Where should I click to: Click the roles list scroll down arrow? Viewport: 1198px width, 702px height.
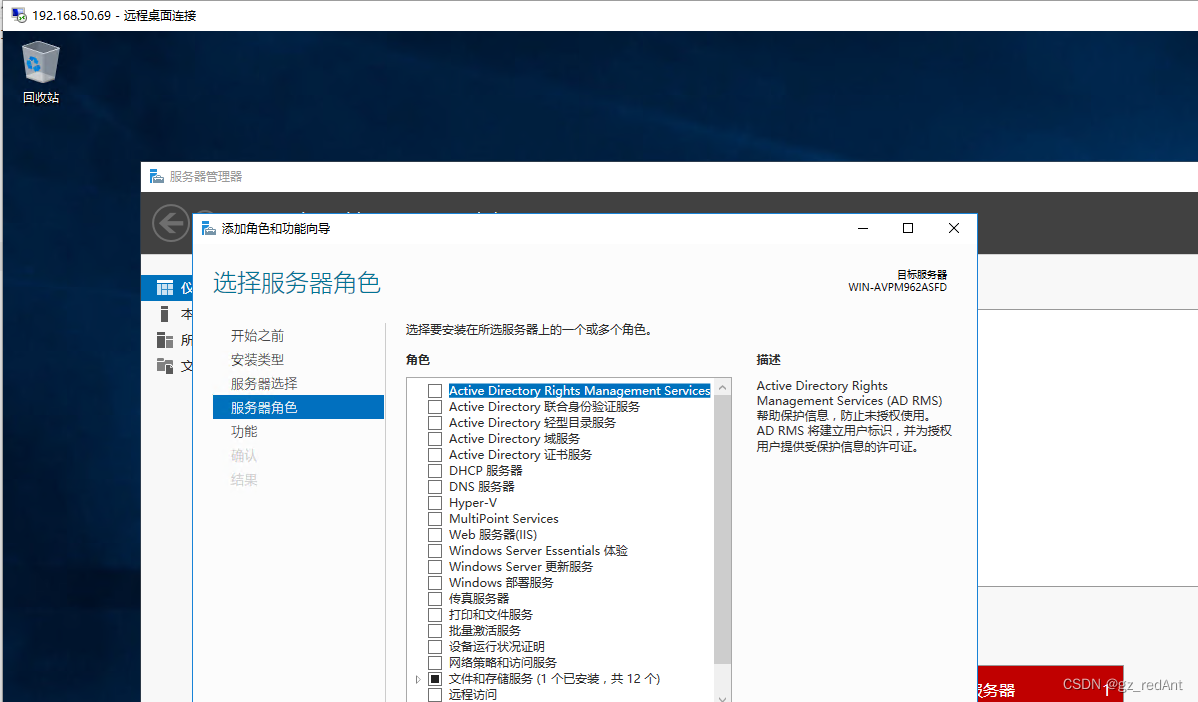pos(723,697)
